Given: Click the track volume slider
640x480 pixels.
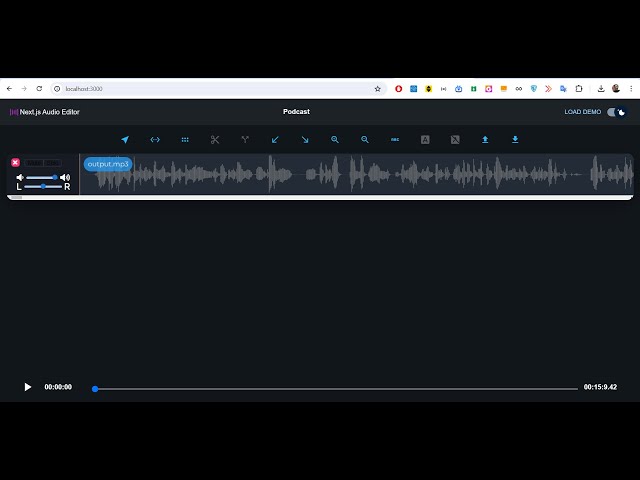Looking at the screenshot, I should click(42, 177).
